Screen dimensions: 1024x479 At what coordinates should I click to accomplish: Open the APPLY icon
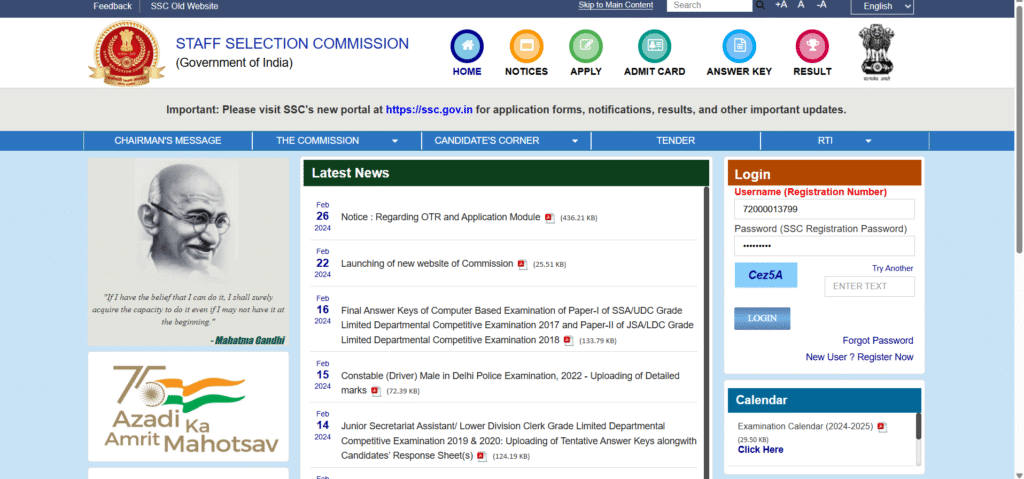586,46
